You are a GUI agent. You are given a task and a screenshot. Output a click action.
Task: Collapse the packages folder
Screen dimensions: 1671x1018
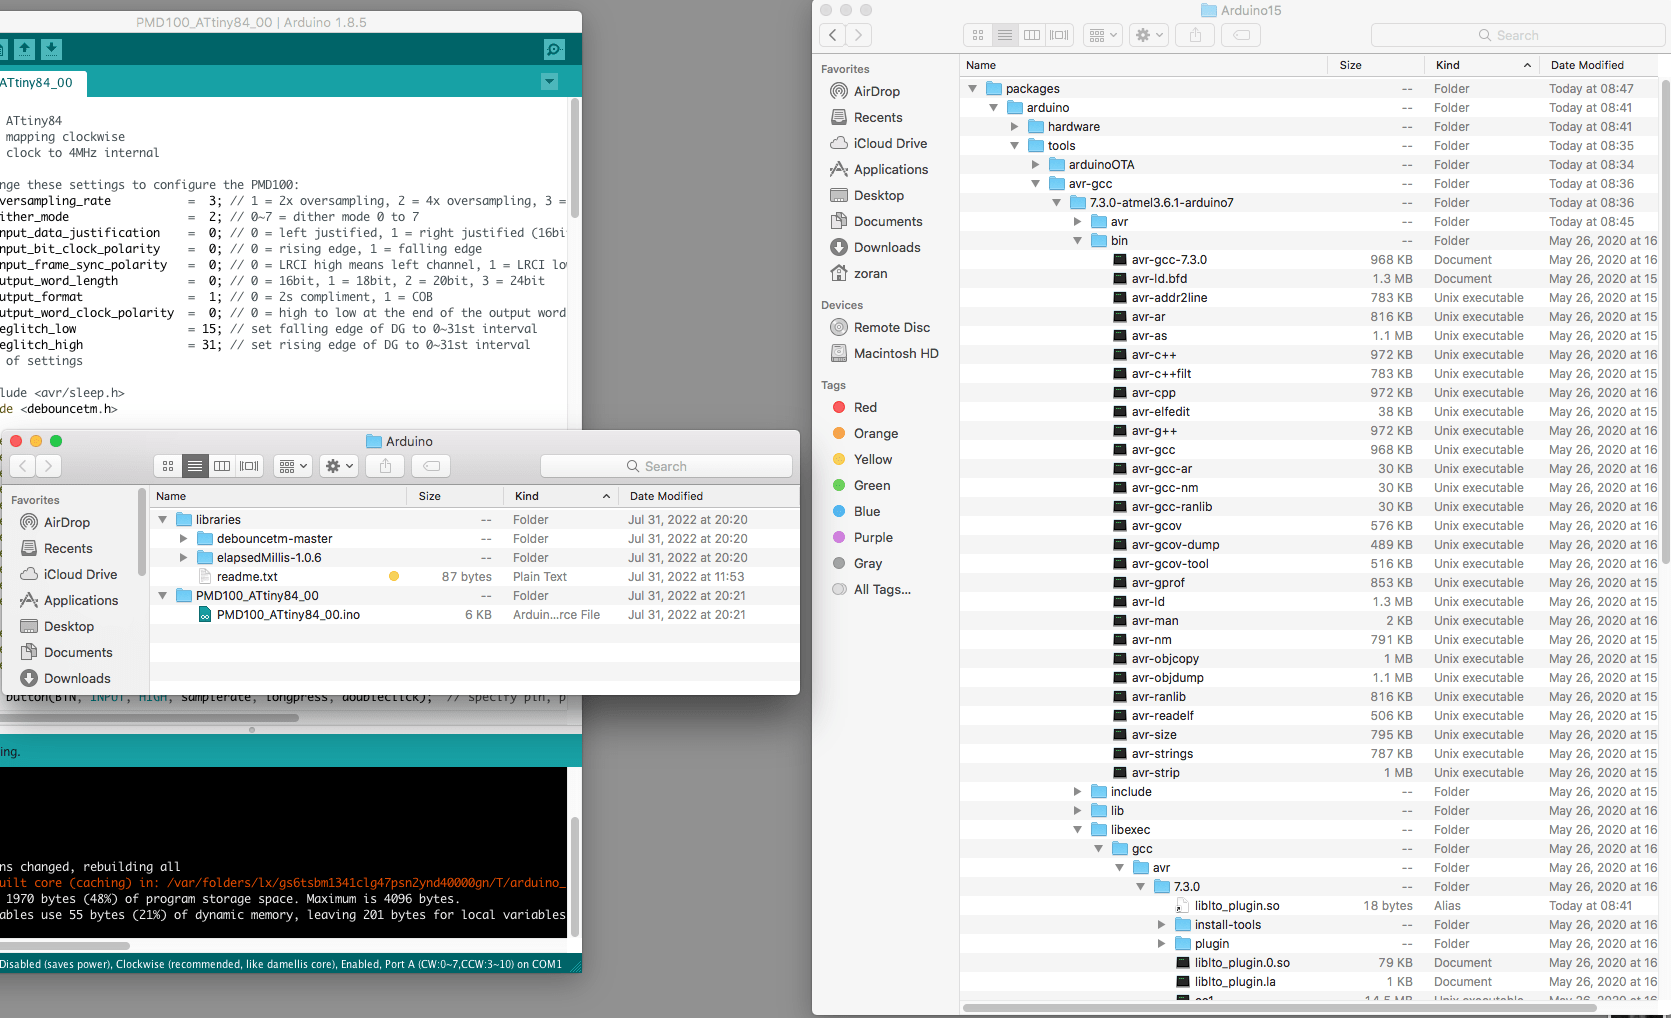(x=972, y=89)
